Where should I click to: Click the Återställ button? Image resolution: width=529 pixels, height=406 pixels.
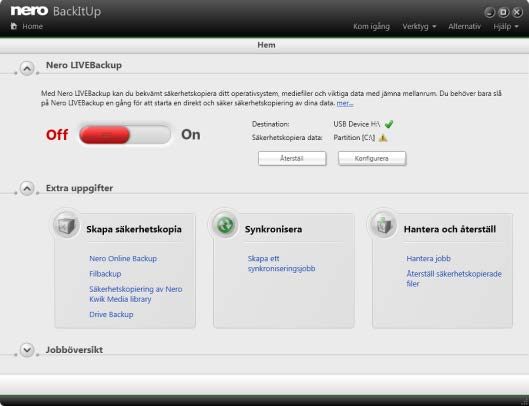[x=292, y=158]
